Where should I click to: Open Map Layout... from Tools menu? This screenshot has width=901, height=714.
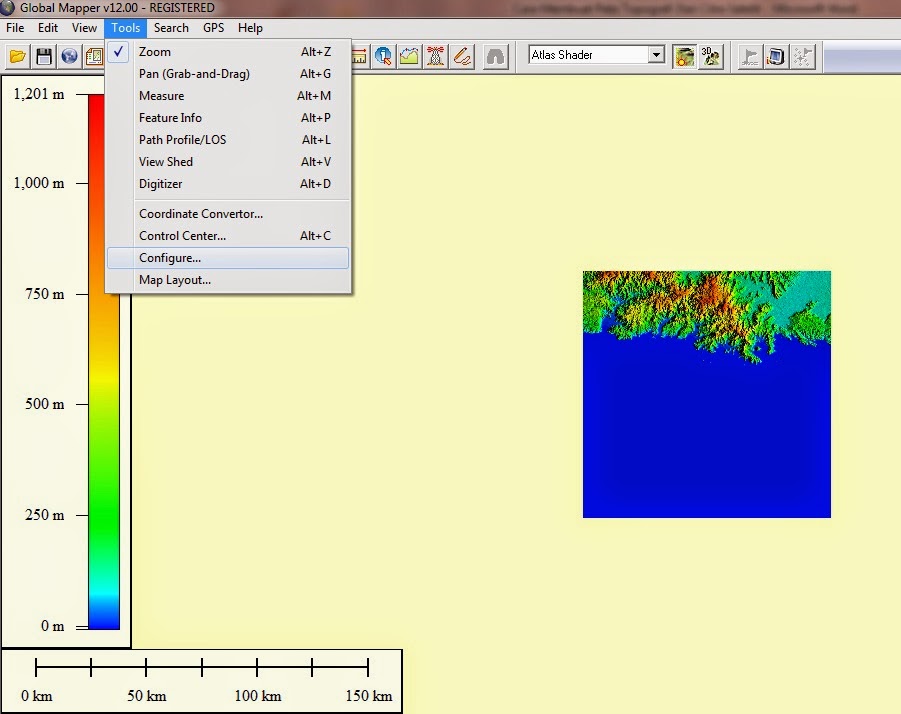[228, 280]
